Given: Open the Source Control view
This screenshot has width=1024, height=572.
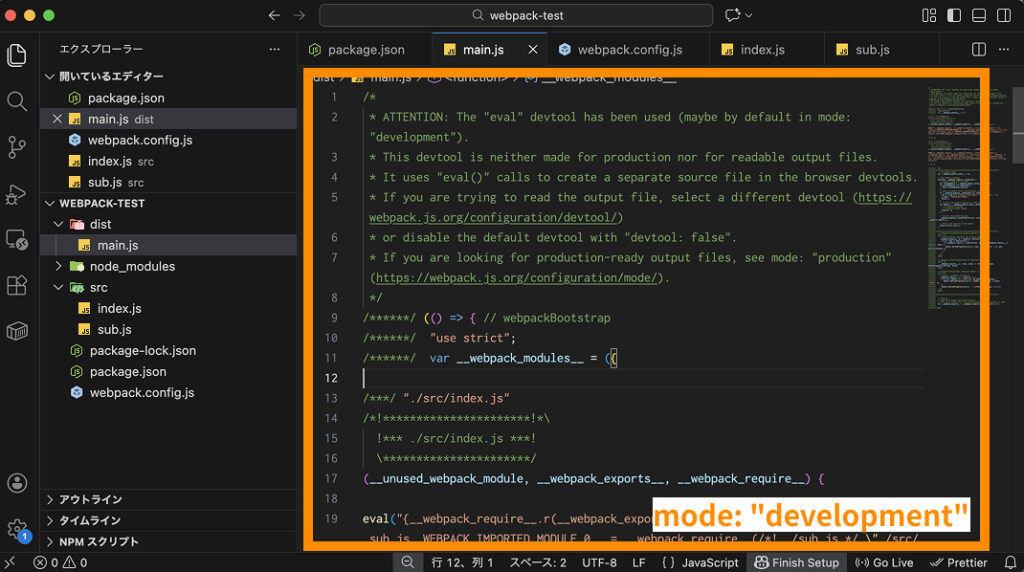Looking at the screenshot, I should pos(17,147).
